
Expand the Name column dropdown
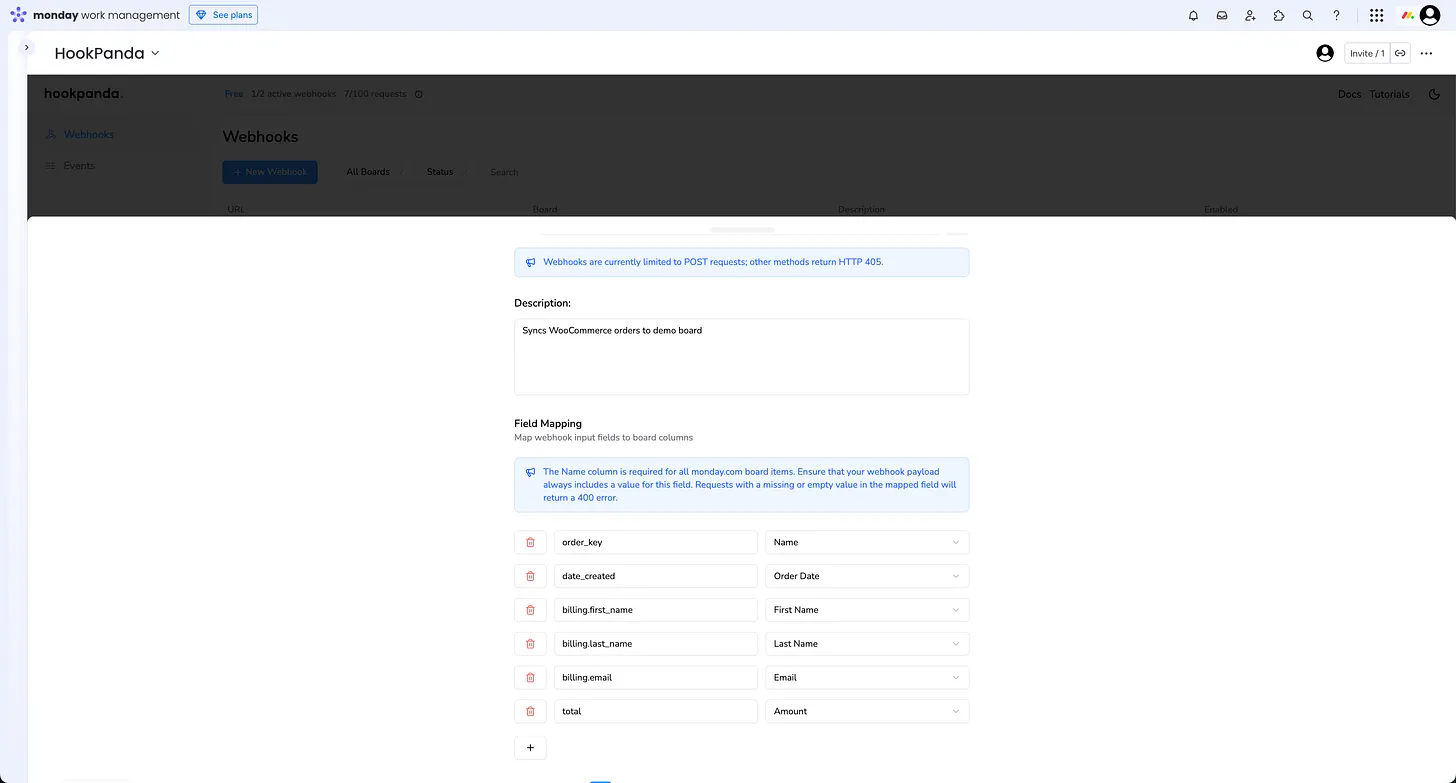tap(866, 542)
